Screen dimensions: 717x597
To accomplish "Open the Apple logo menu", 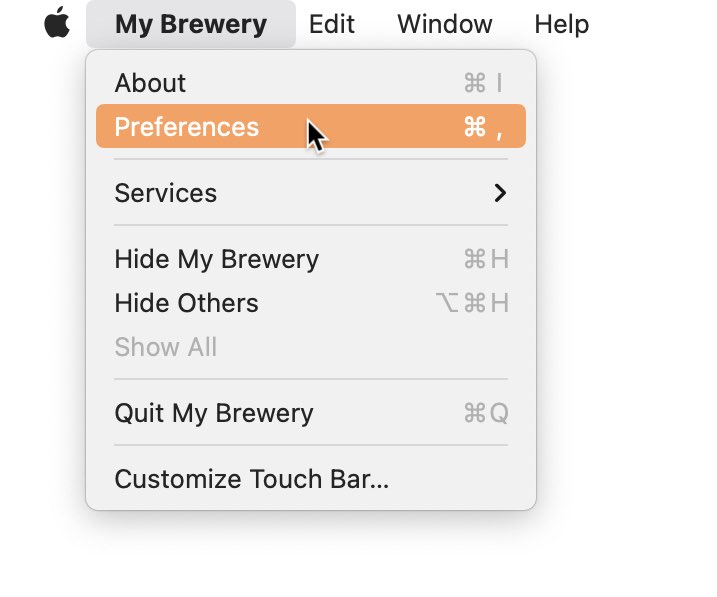I will pos(57,23).
